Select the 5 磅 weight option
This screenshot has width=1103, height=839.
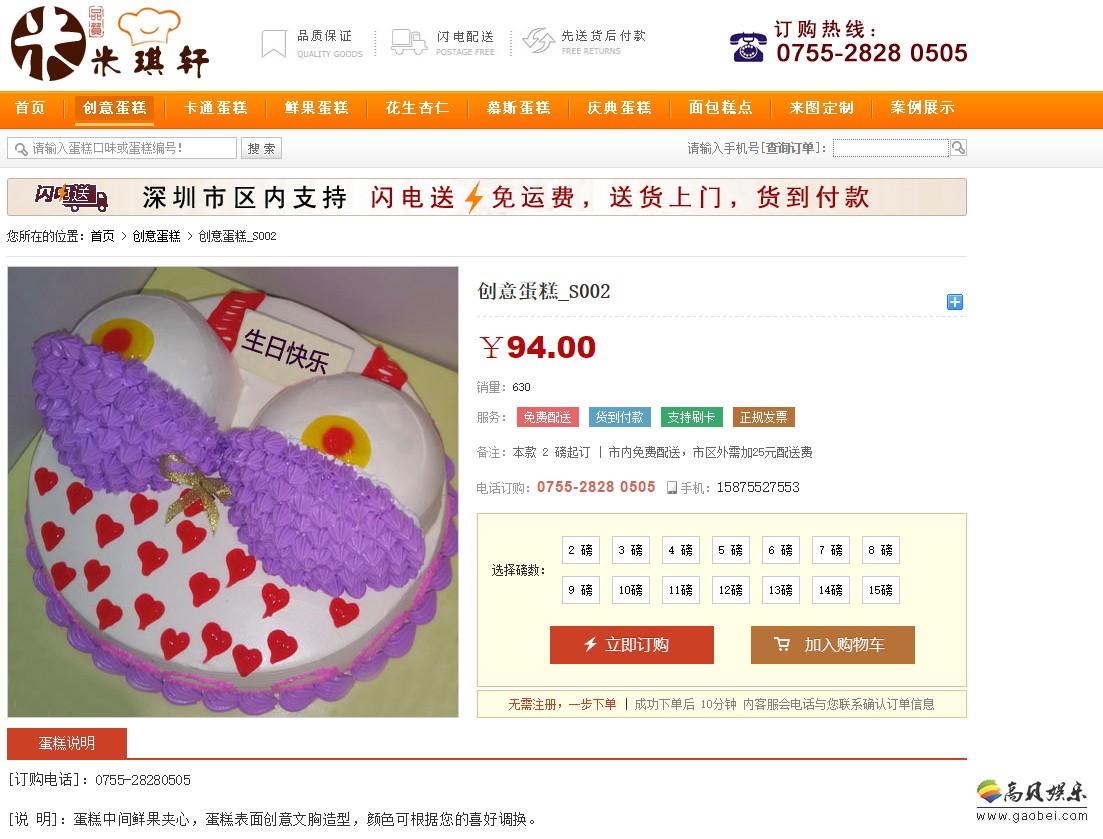point(730,550)
